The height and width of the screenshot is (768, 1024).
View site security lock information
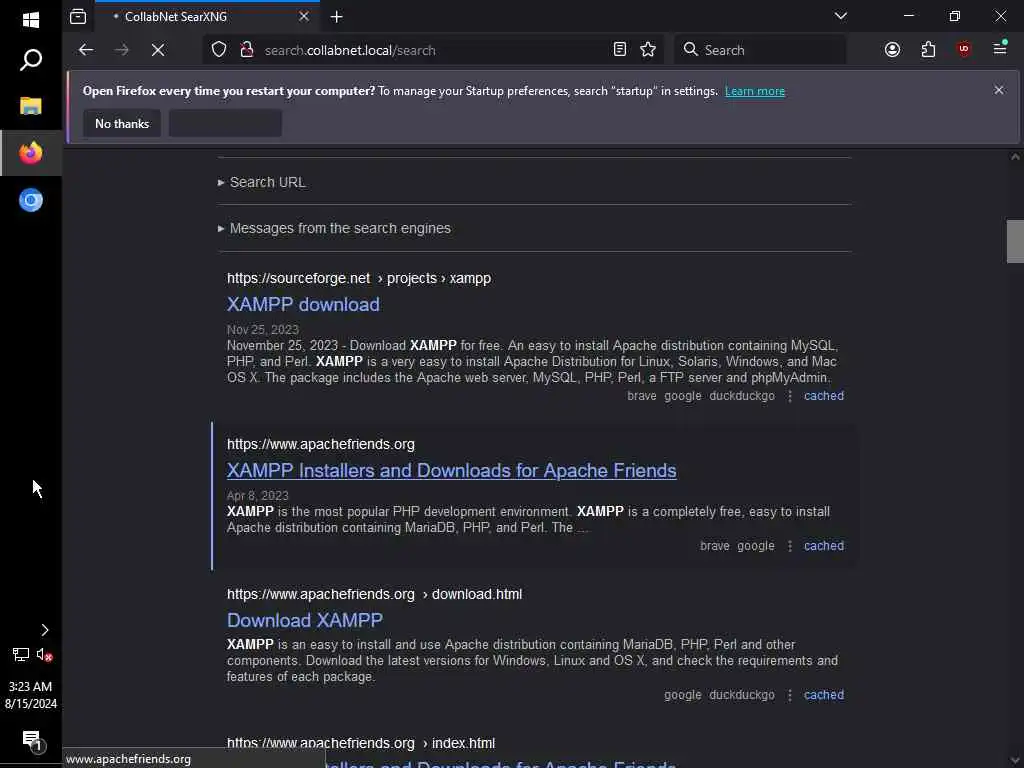[247, 50]
